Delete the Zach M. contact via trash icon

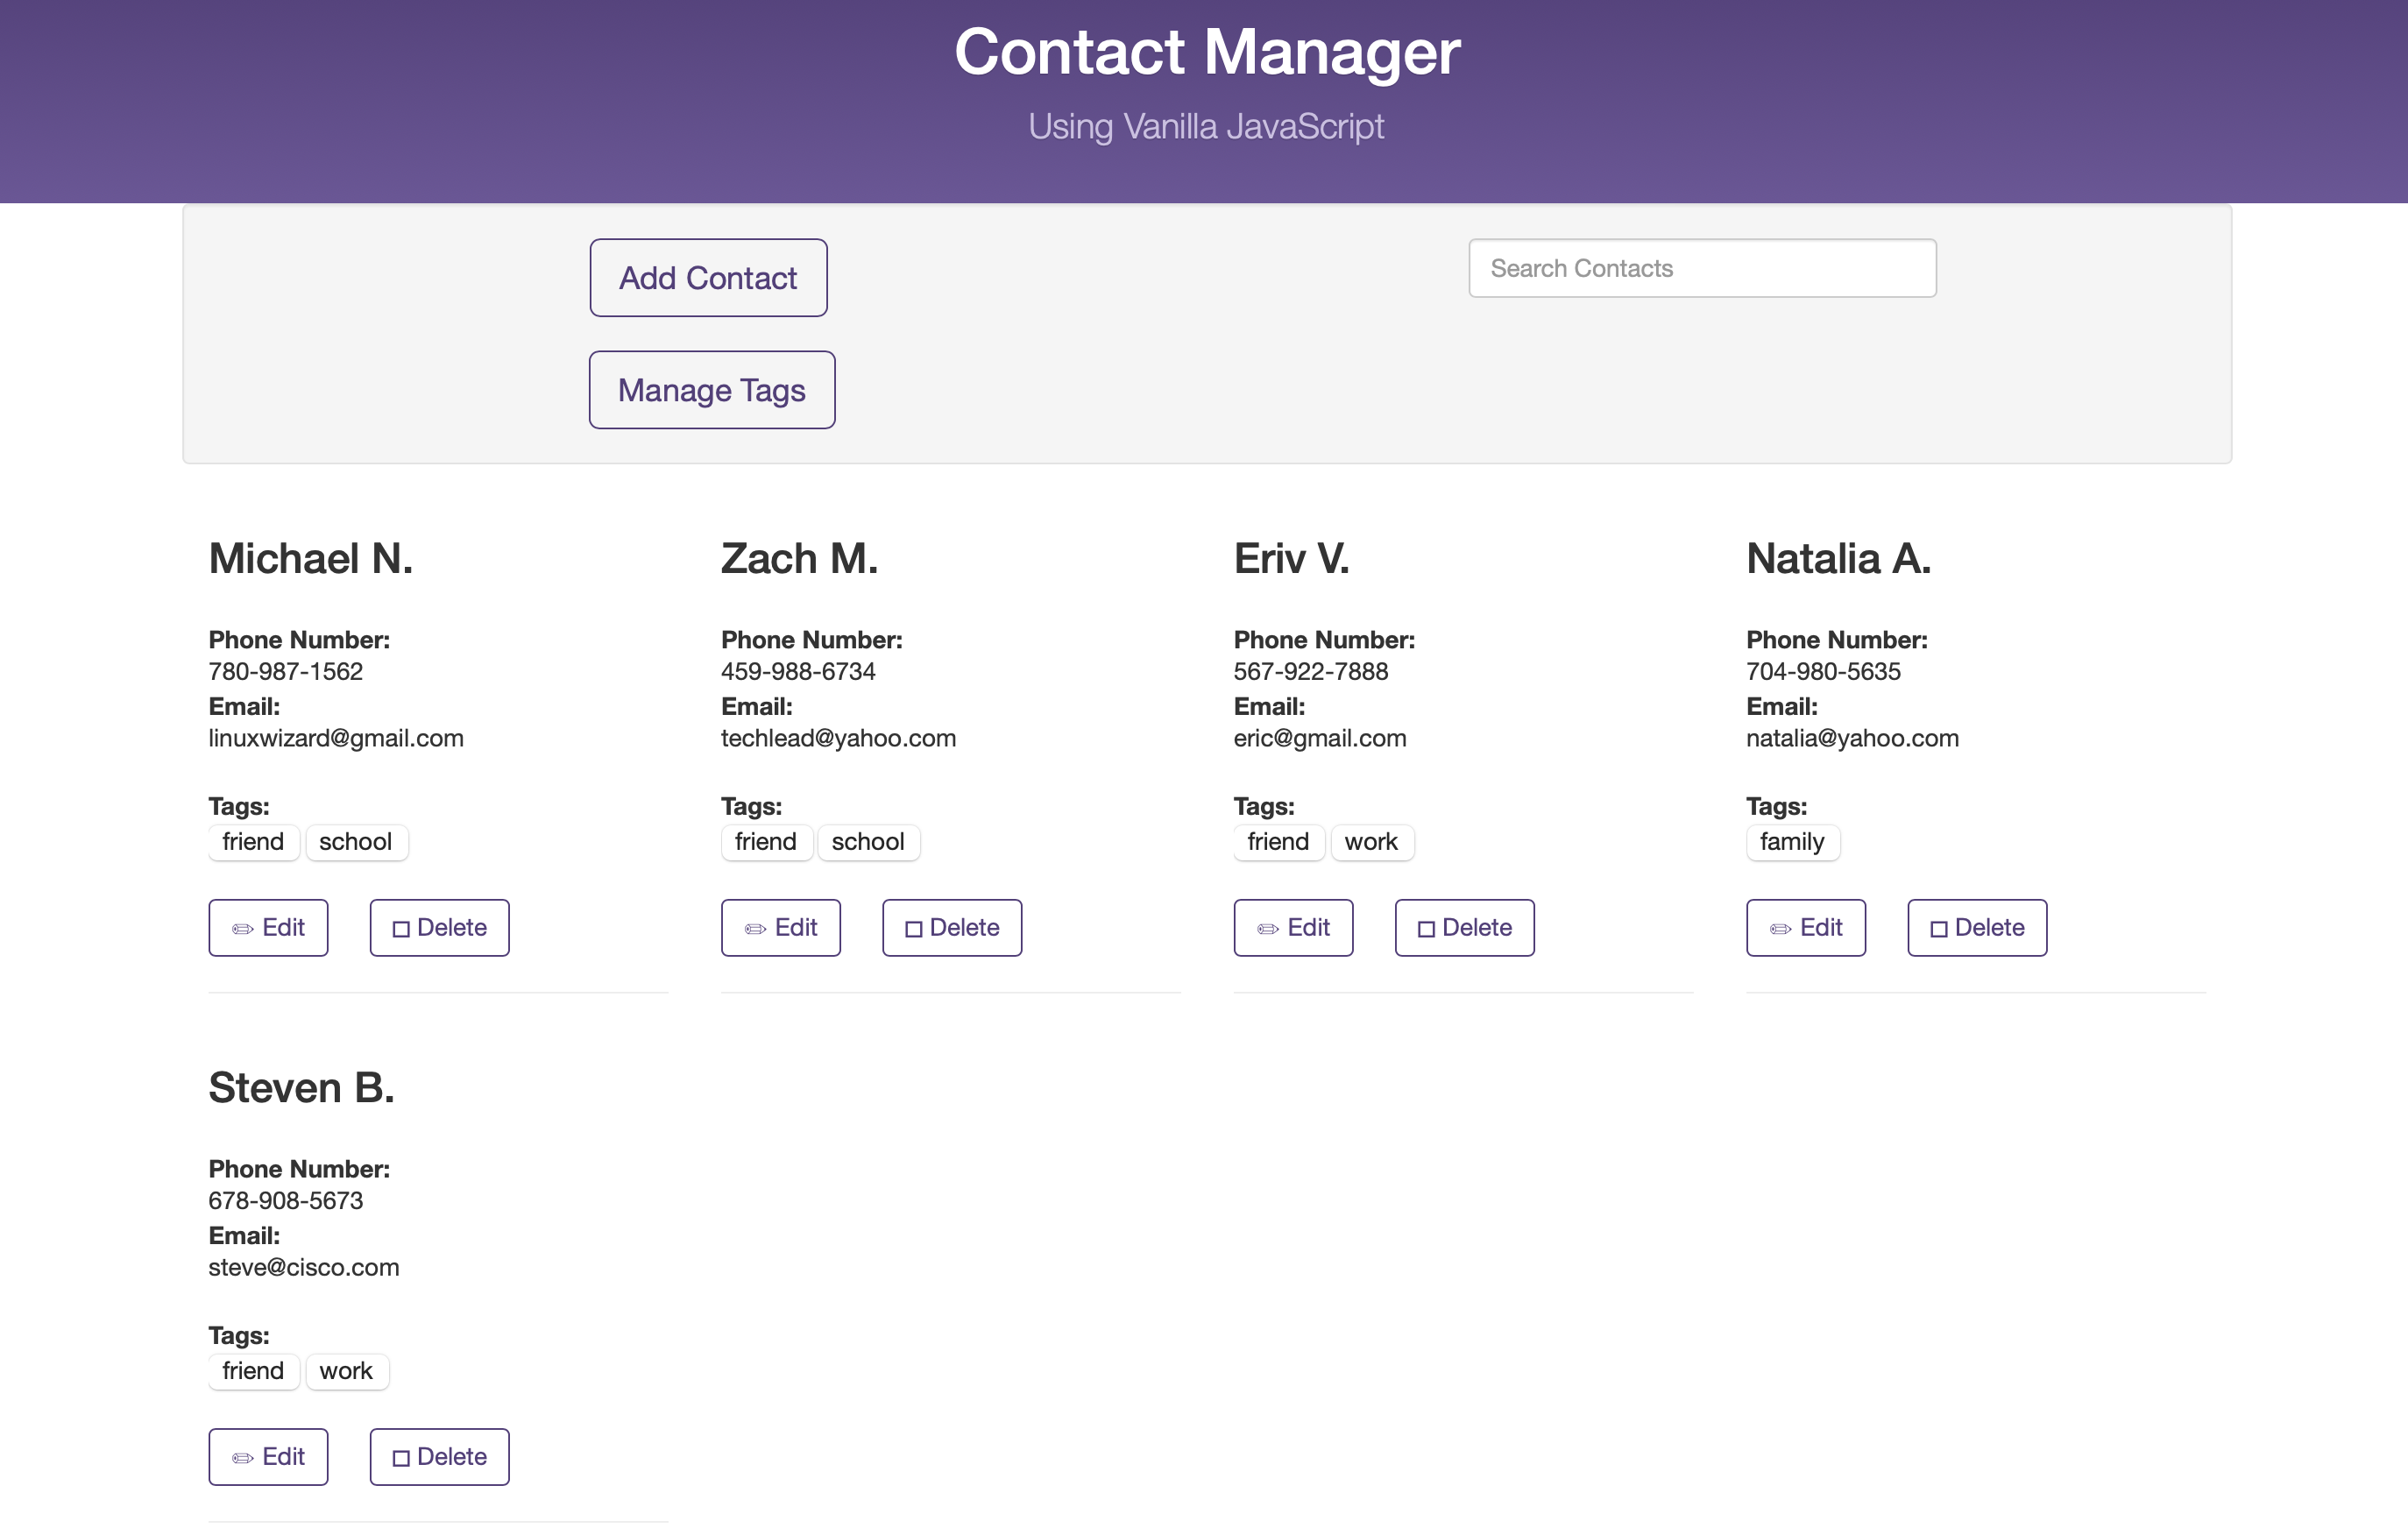[913, 929]
